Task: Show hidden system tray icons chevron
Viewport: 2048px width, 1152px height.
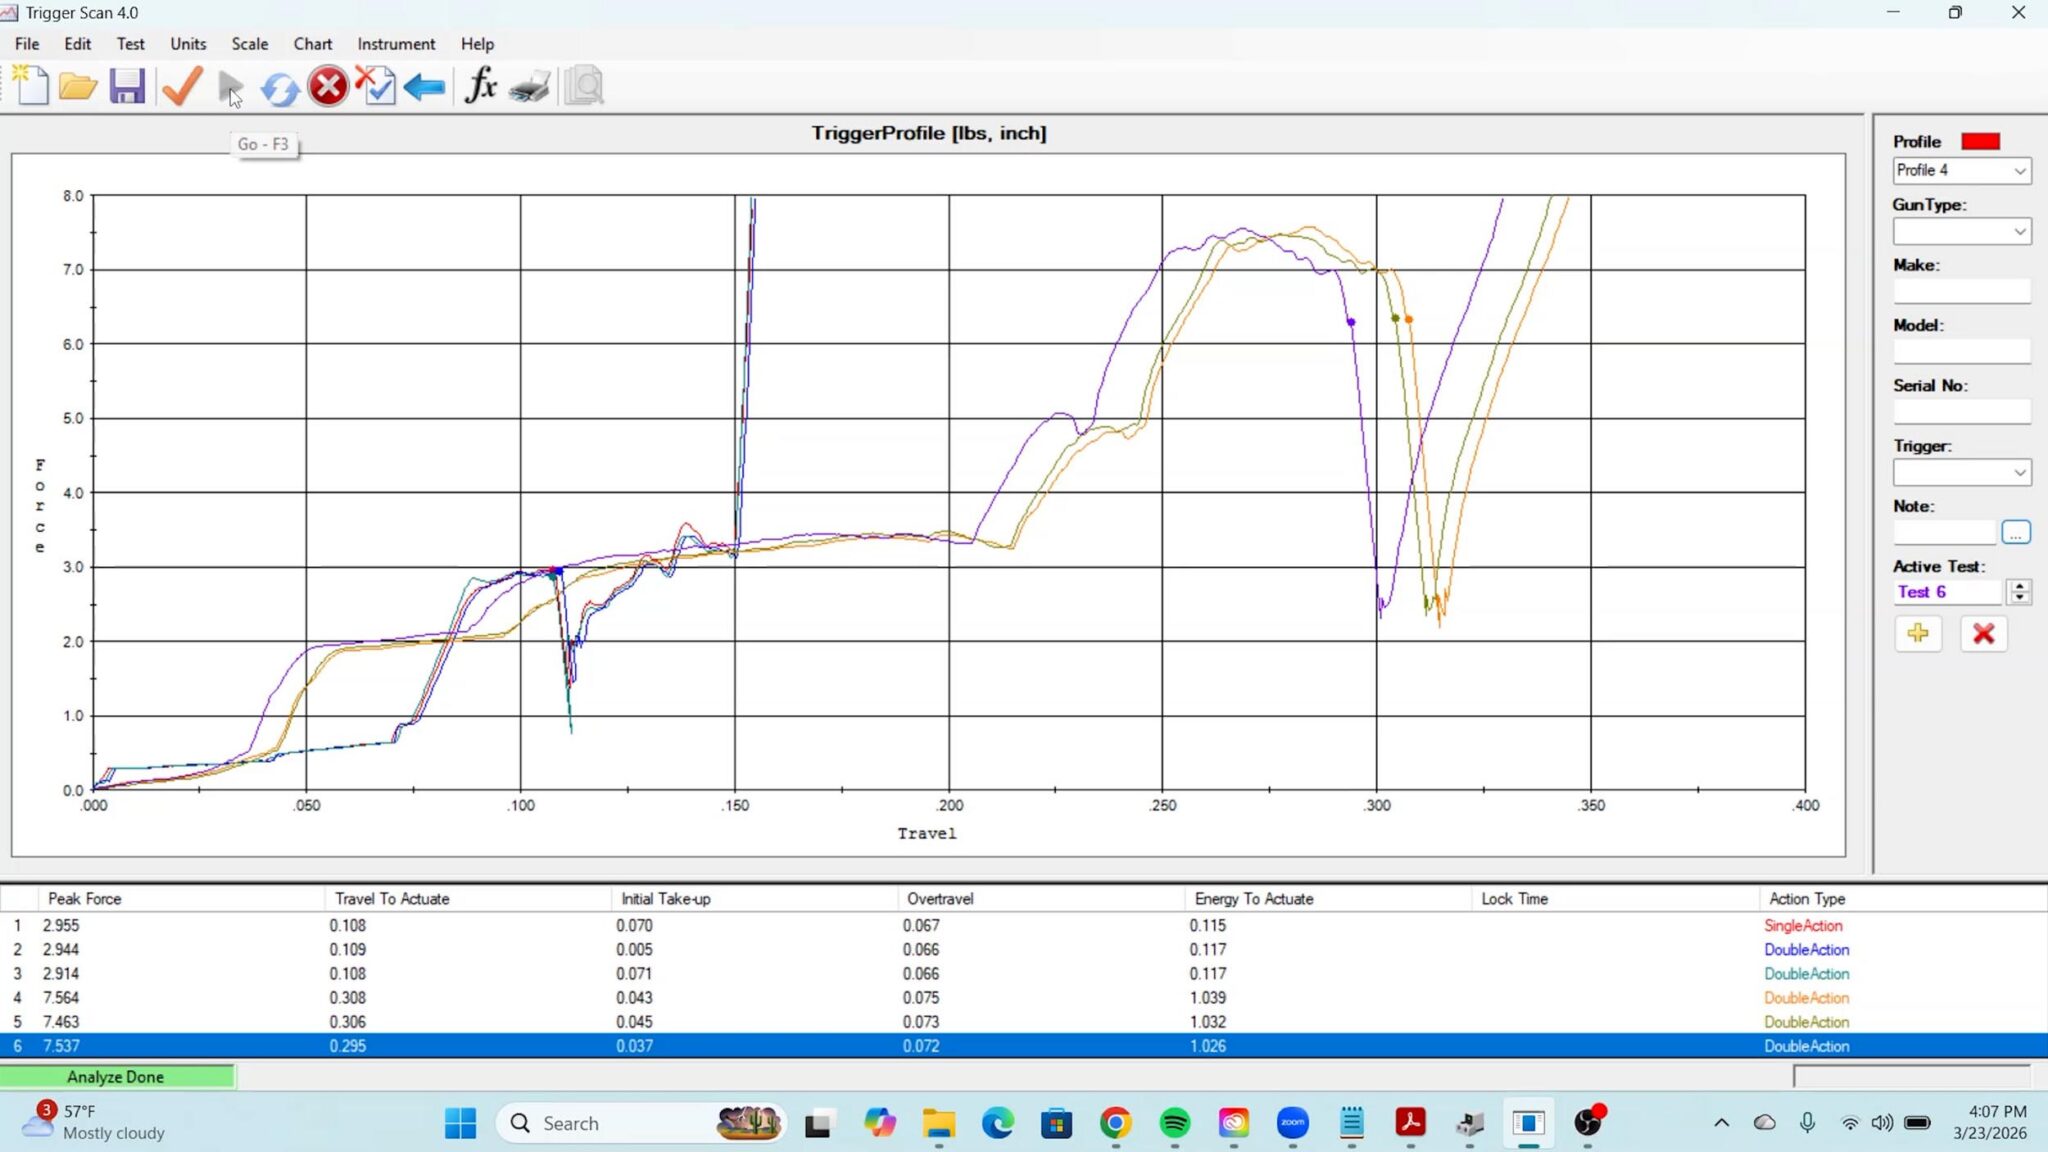Action: [x=1722, y=1123]
